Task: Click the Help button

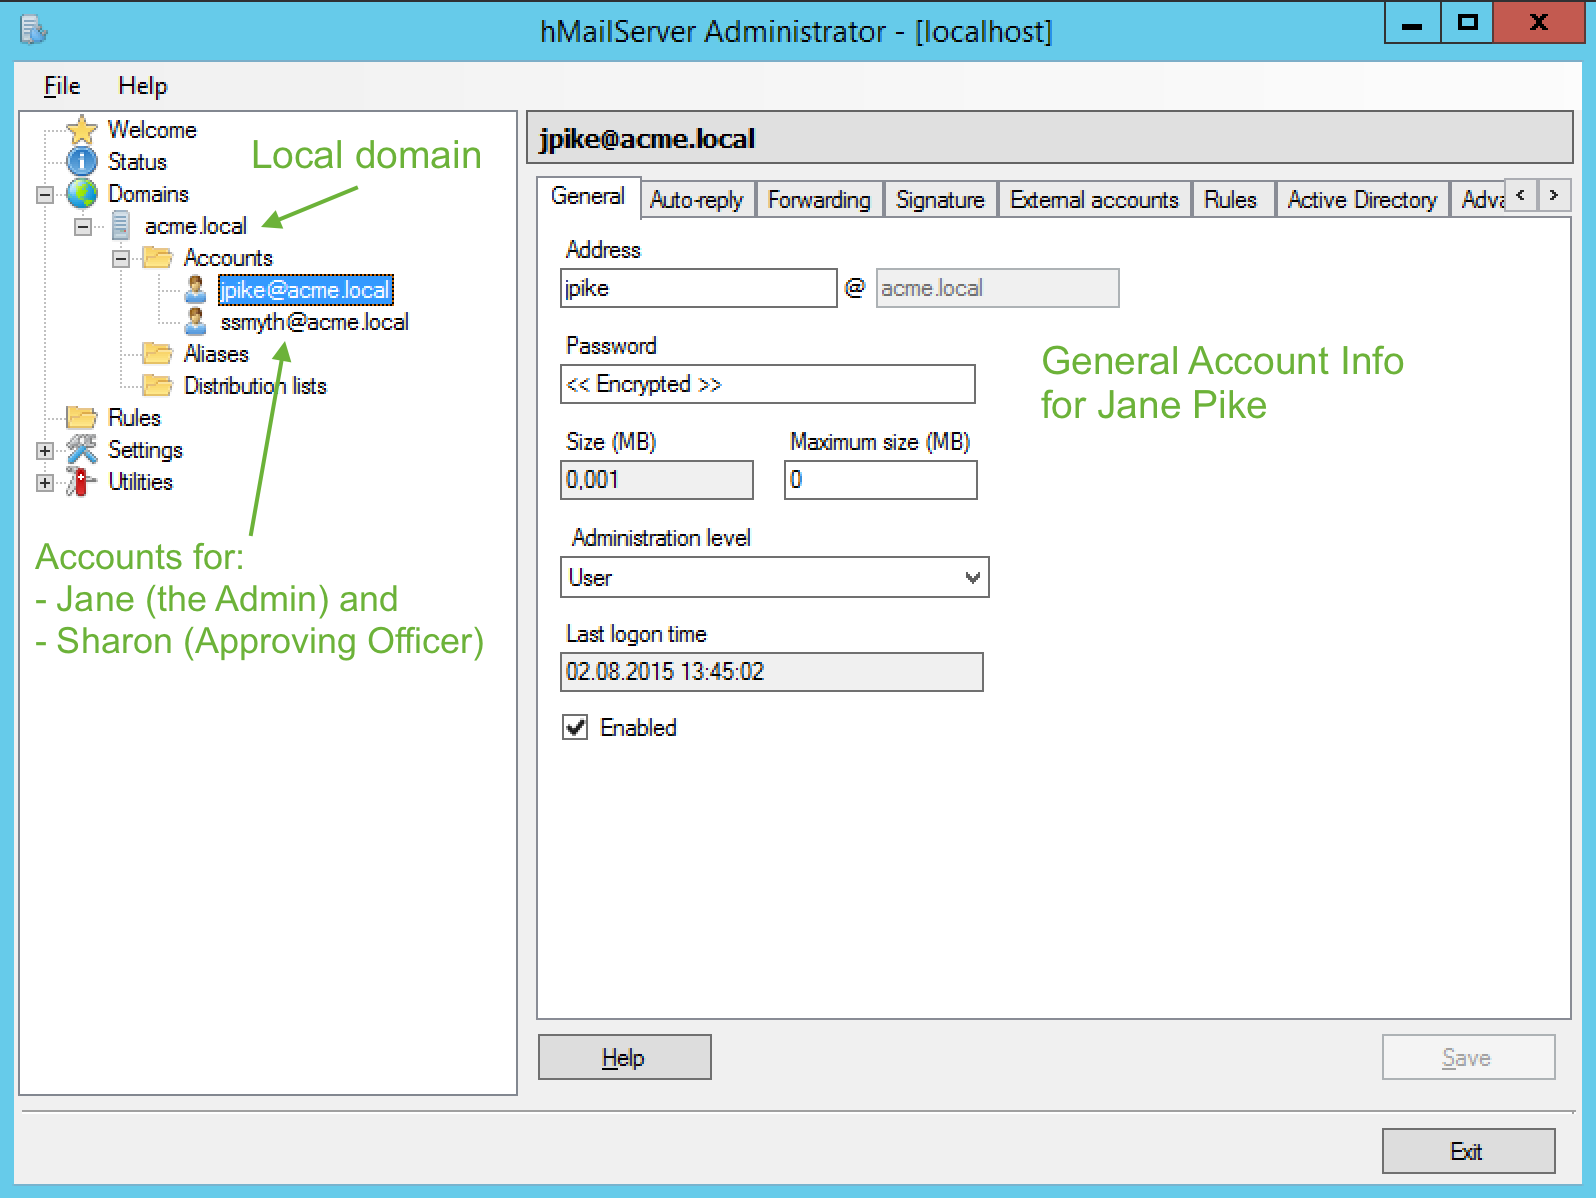Action: point(624,1058)
